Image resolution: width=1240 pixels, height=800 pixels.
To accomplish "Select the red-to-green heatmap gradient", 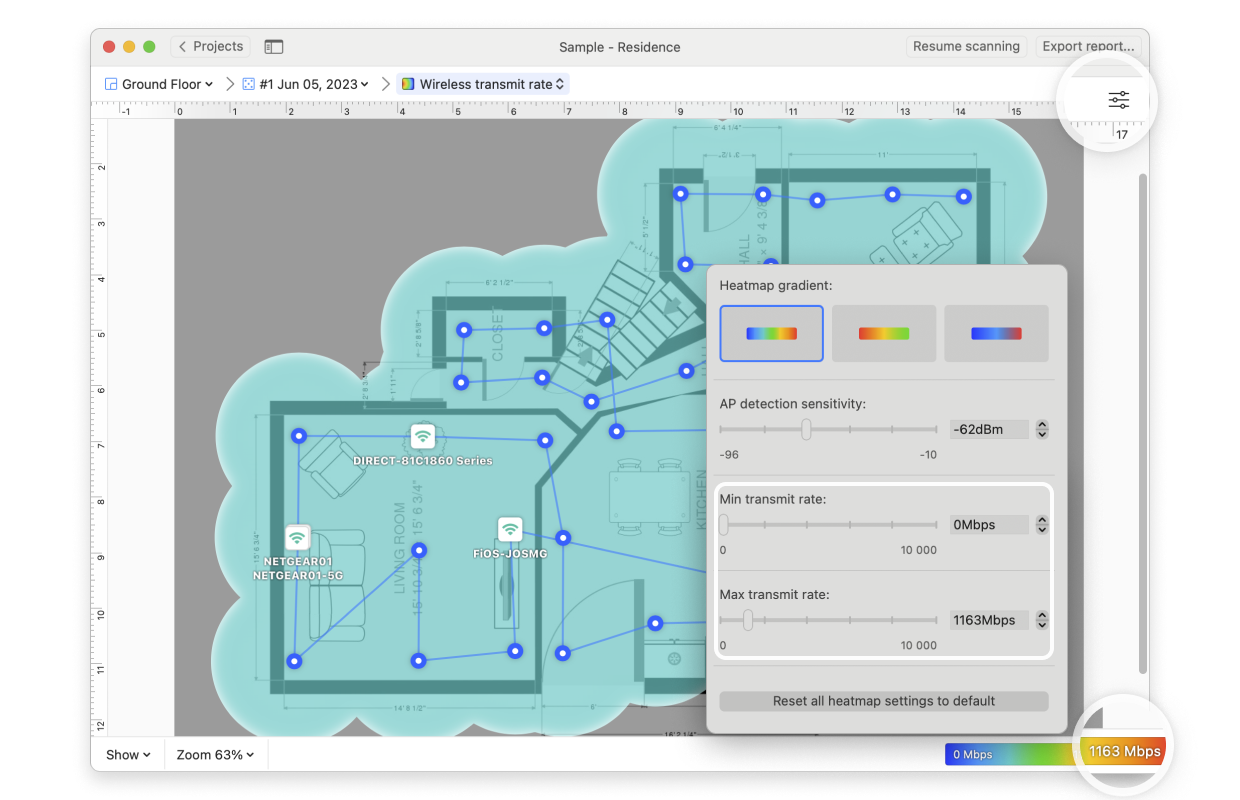I will point(884,334).
